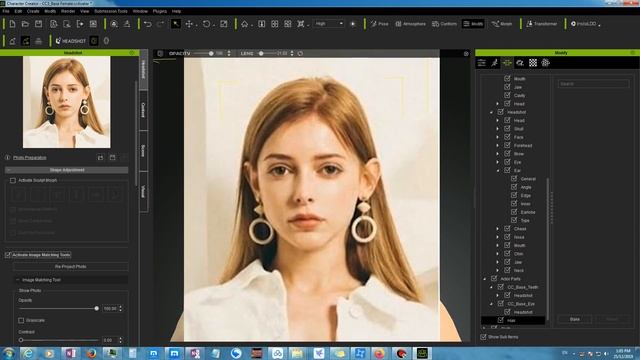Open the Window menu
The image size is (640, 360).
point(140,11)
